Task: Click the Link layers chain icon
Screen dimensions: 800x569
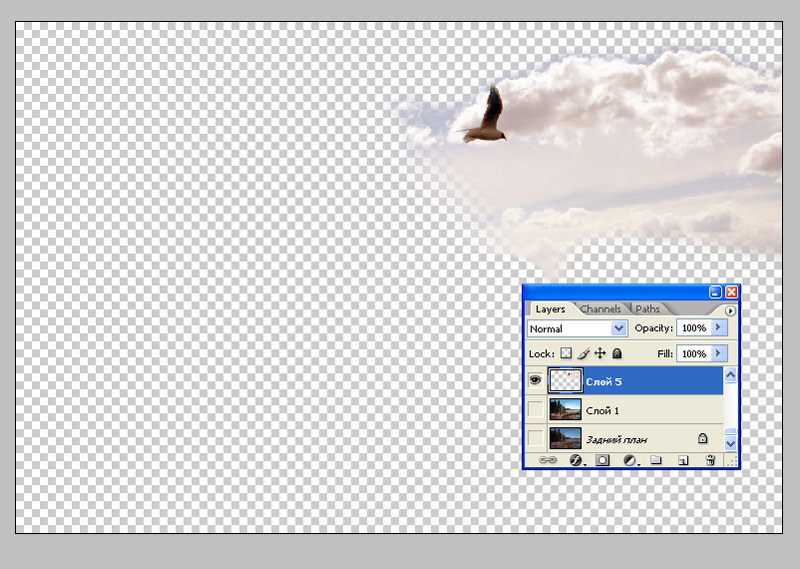Action: click(547, 460)
